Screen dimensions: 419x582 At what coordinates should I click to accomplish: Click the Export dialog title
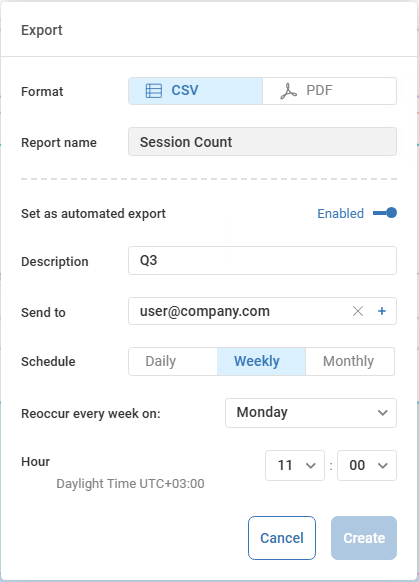(x=42, y=30)
